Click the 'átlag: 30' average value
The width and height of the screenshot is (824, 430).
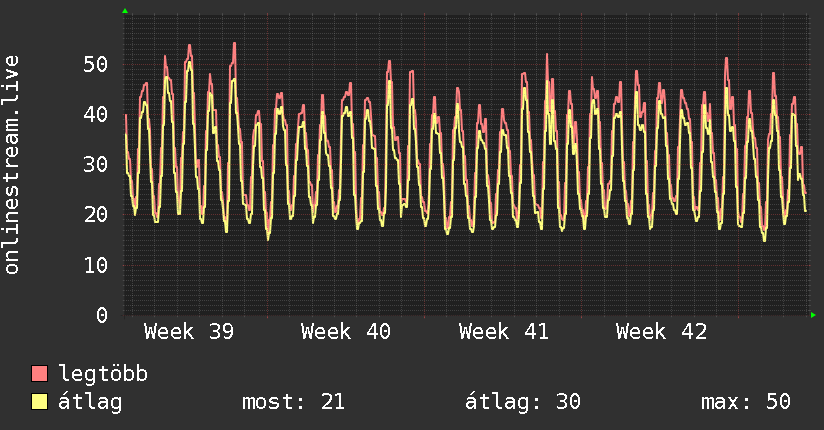(x=523, y=402)
